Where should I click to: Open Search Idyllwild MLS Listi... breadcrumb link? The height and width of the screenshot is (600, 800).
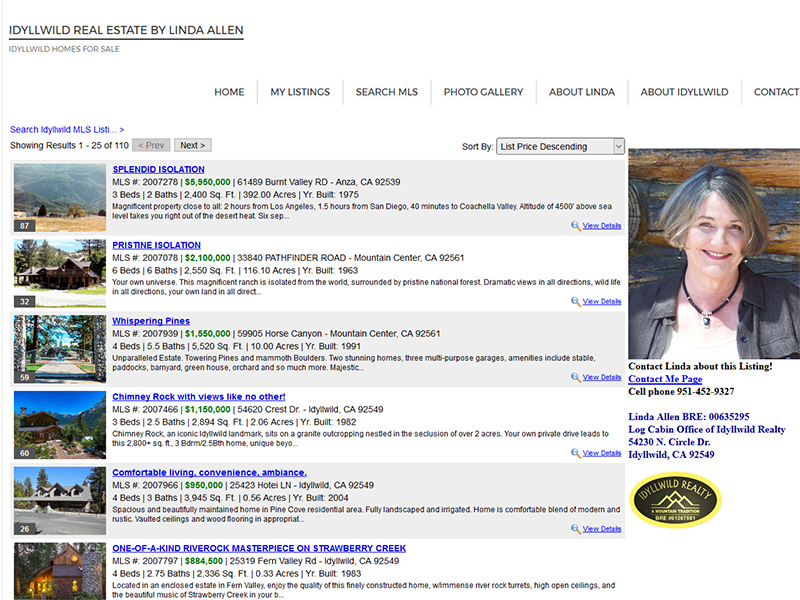pos(67,130)
